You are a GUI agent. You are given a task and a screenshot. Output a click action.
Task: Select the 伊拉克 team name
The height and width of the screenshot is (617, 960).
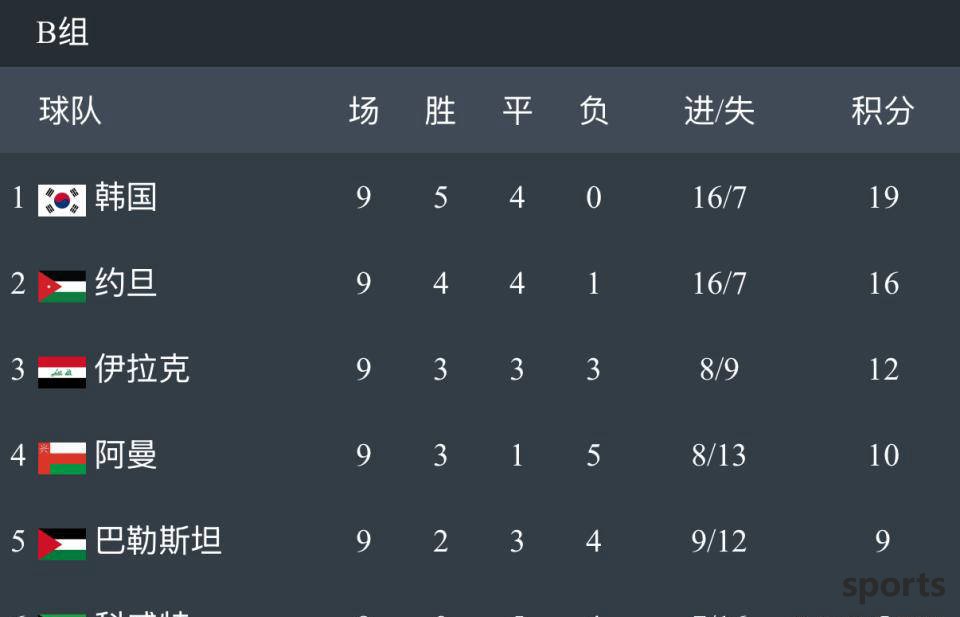[x=142, y=369]
